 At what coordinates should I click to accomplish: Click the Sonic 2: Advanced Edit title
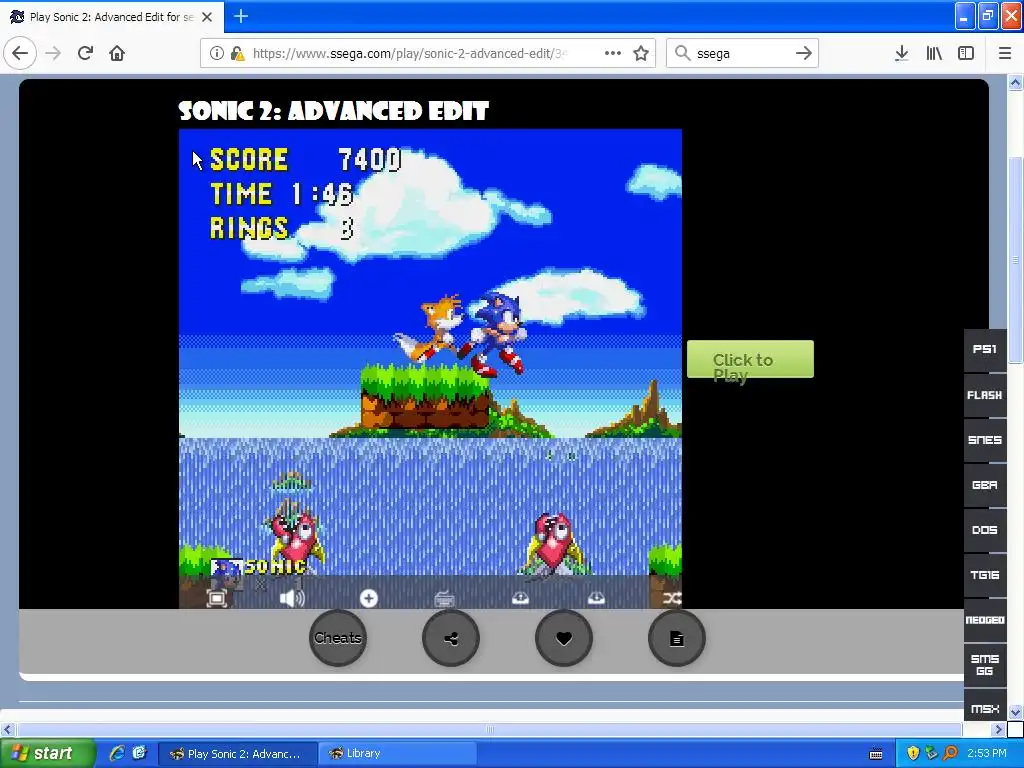pos(334,111)
